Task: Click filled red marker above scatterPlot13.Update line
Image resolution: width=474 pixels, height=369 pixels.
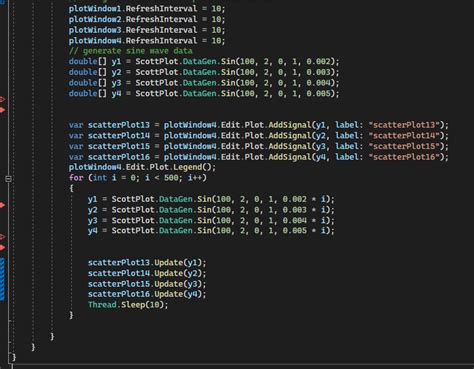Action: point(2,247)
